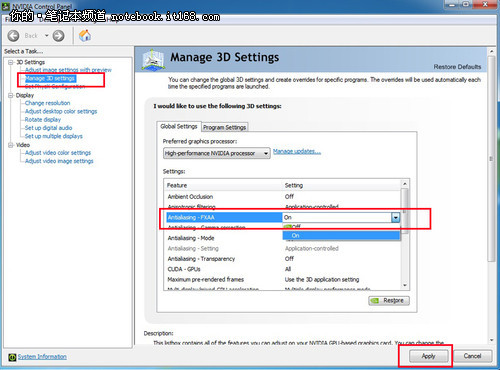Open Change resolution task
Image resolution: width=500 pixels, height=370 pixels.
47,103
